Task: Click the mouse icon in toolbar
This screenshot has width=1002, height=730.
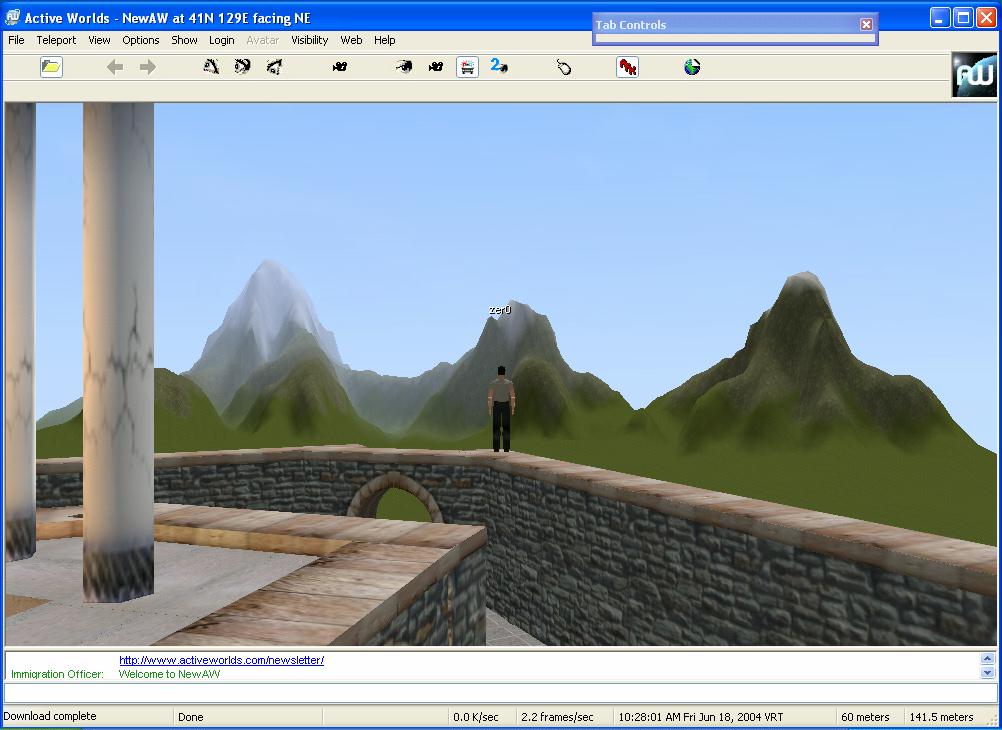Action: [564, 67]
